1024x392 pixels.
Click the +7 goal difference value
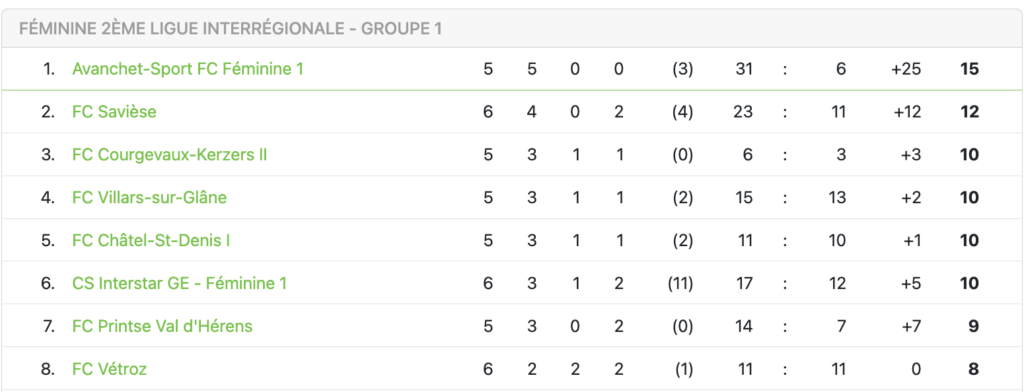910,326
